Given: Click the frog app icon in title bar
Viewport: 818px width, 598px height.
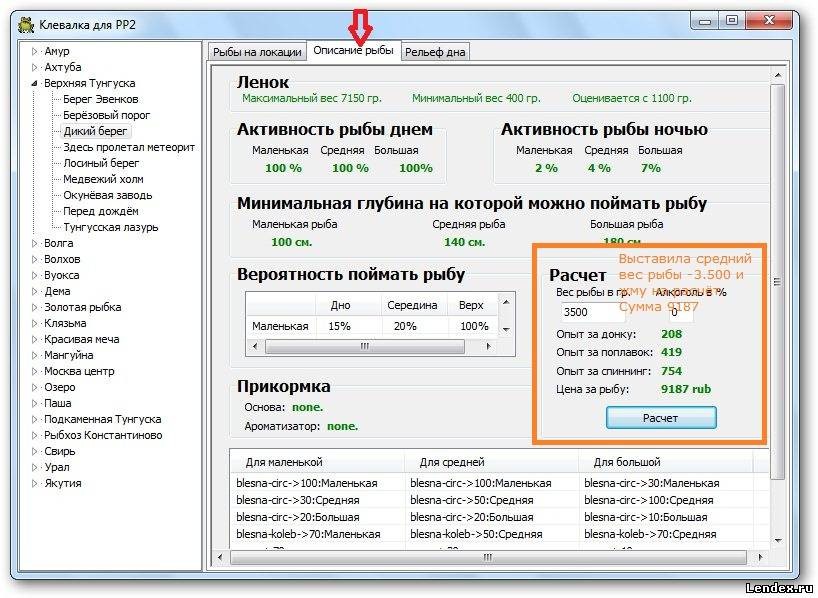Looking at the screenshot, I should point(26,25).
